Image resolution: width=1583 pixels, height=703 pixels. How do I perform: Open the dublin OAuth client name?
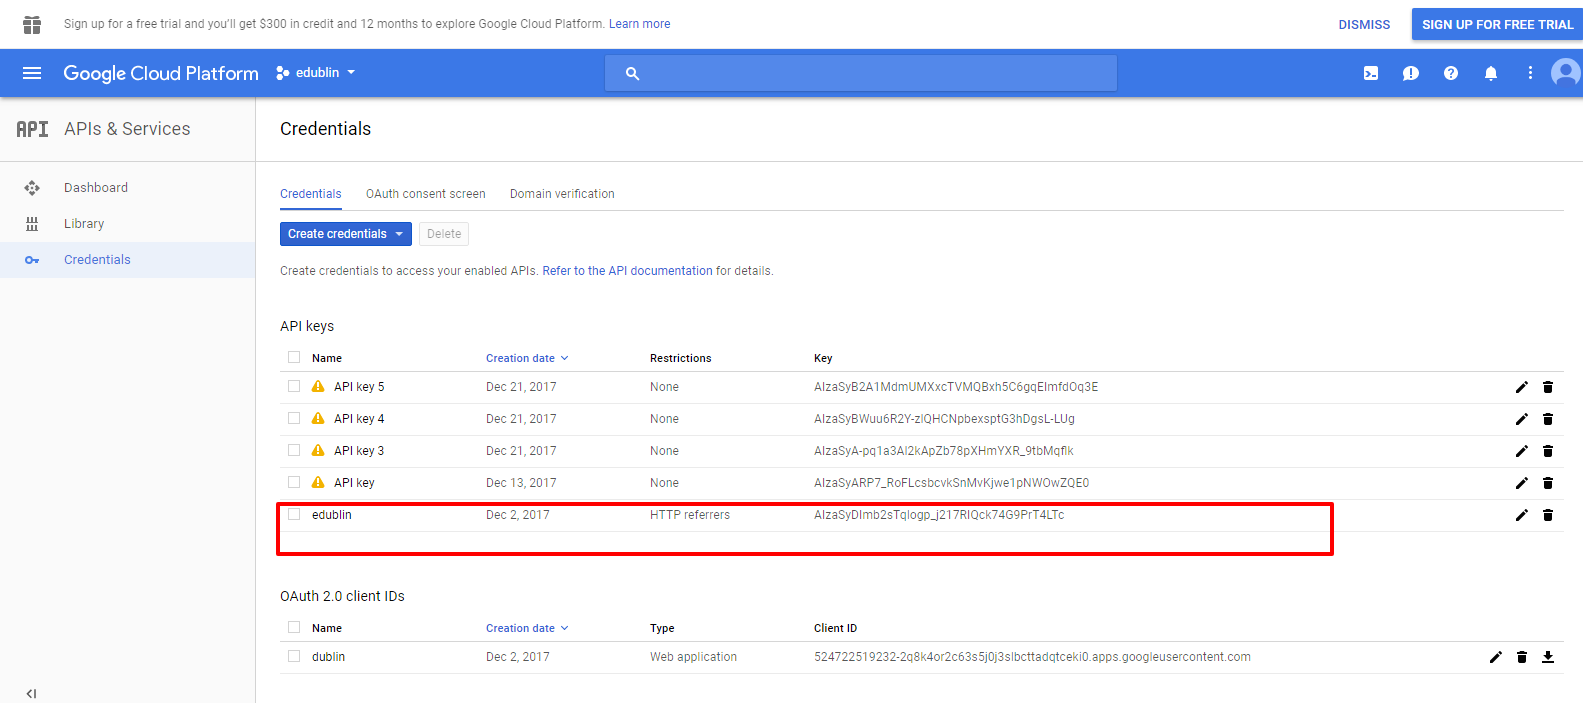coord(328,657)
